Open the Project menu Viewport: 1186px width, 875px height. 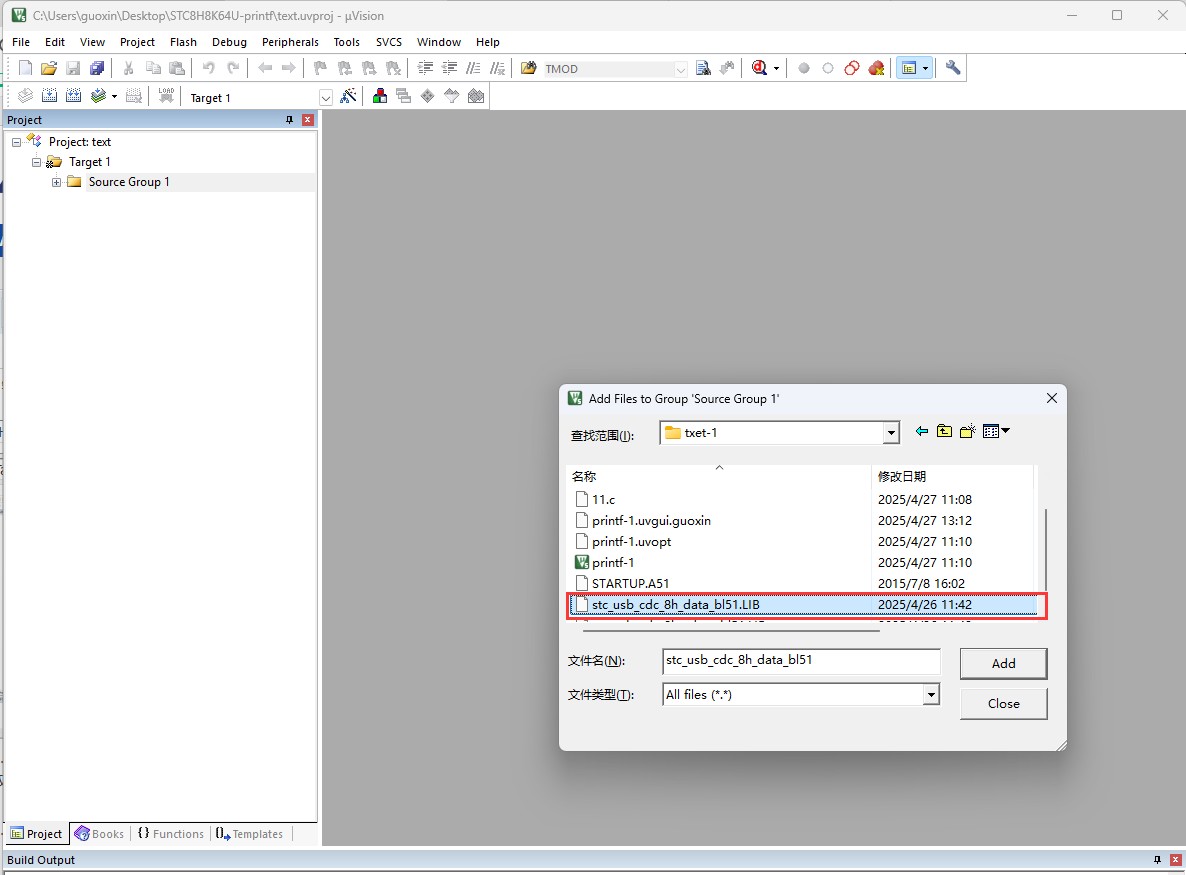137,42
